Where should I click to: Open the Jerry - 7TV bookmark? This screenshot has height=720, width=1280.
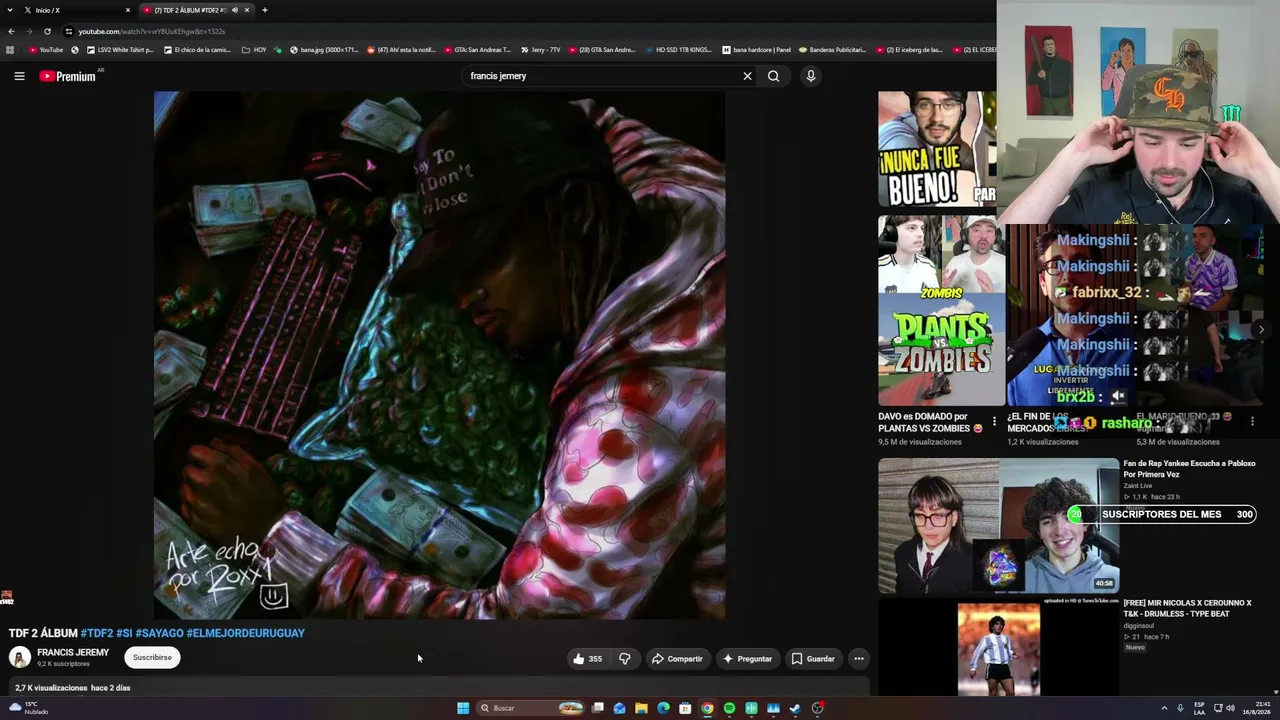pyautogui.click(x=539, y=50)
